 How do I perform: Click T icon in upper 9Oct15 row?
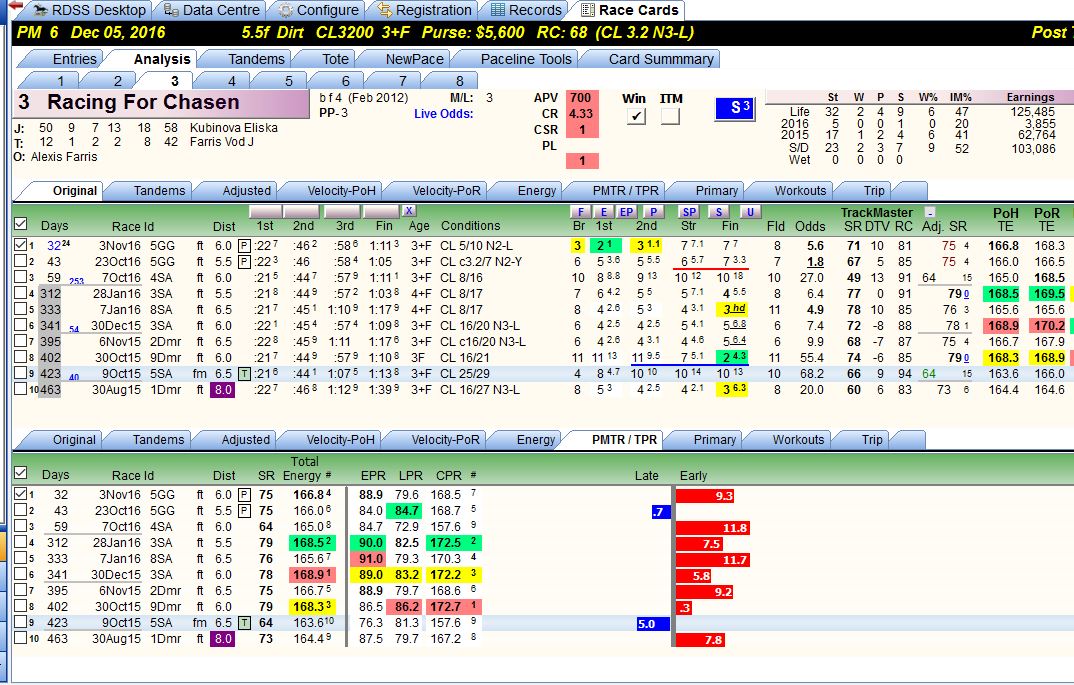[244, 373]
